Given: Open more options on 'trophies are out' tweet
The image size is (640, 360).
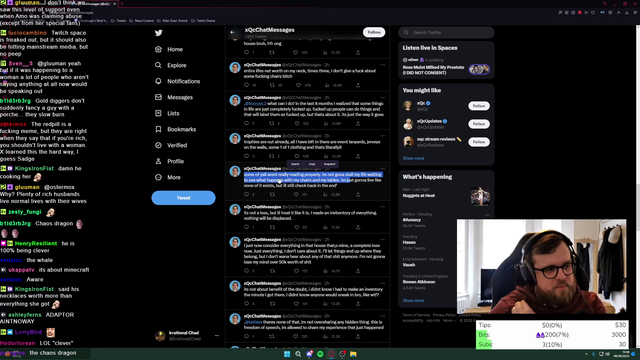Looking at the screenshot, I should 382,136.
